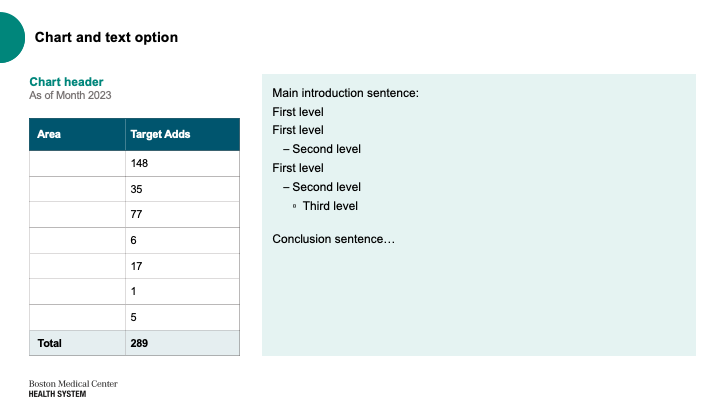This screenshot has height=405, width=720.
Task: Click the cell with value 77
Action: click(x=182, y=214)
